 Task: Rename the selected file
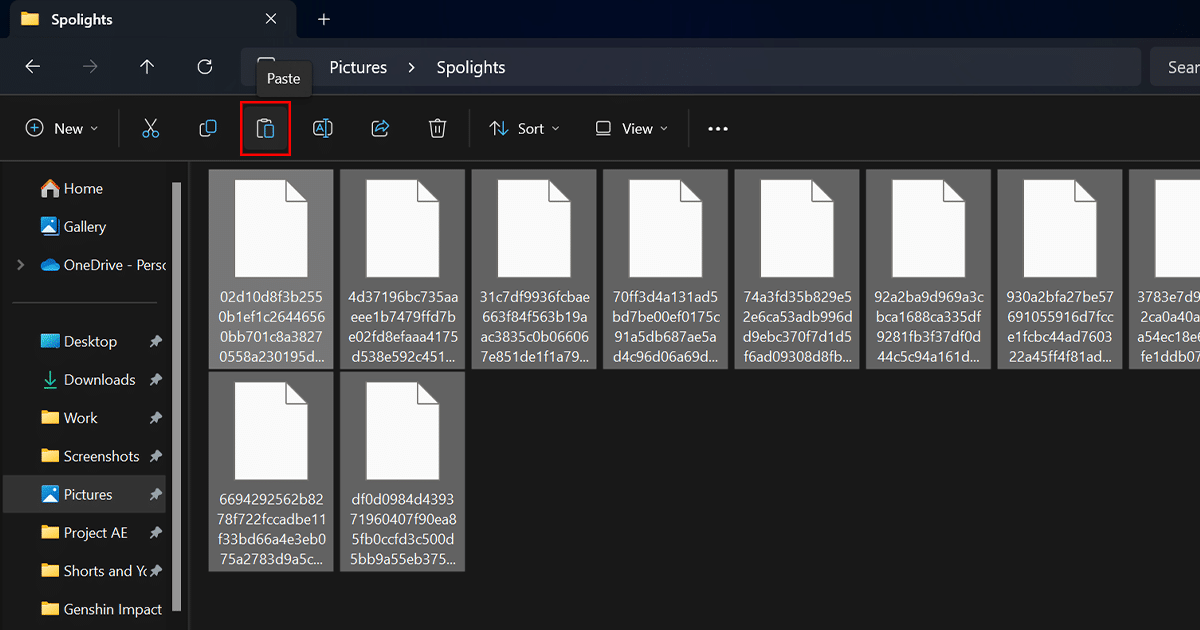tap(322, 128)
